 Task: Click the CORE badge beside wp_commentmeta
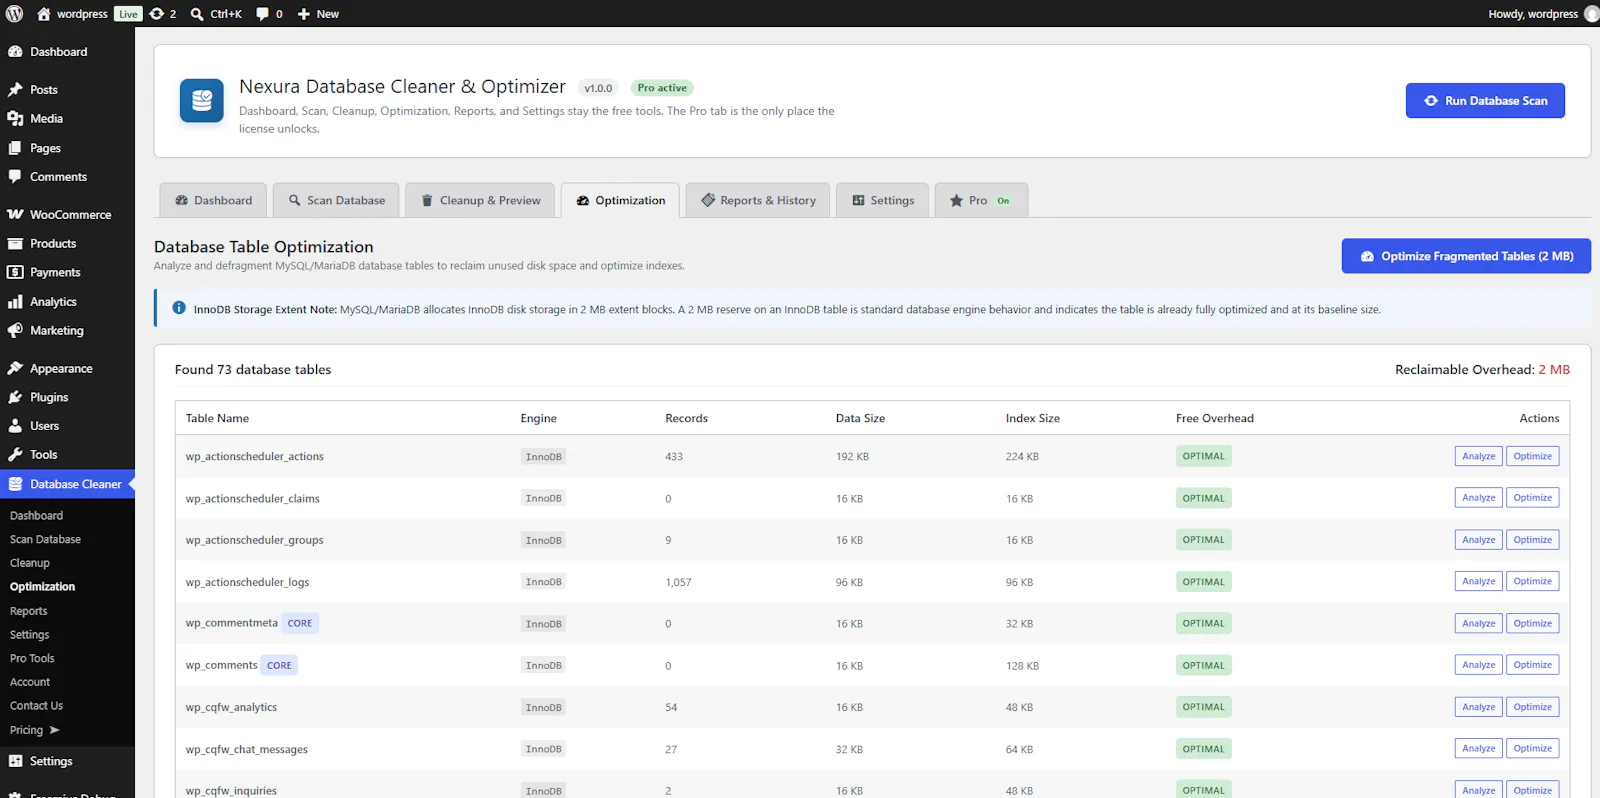click(300, 623)
